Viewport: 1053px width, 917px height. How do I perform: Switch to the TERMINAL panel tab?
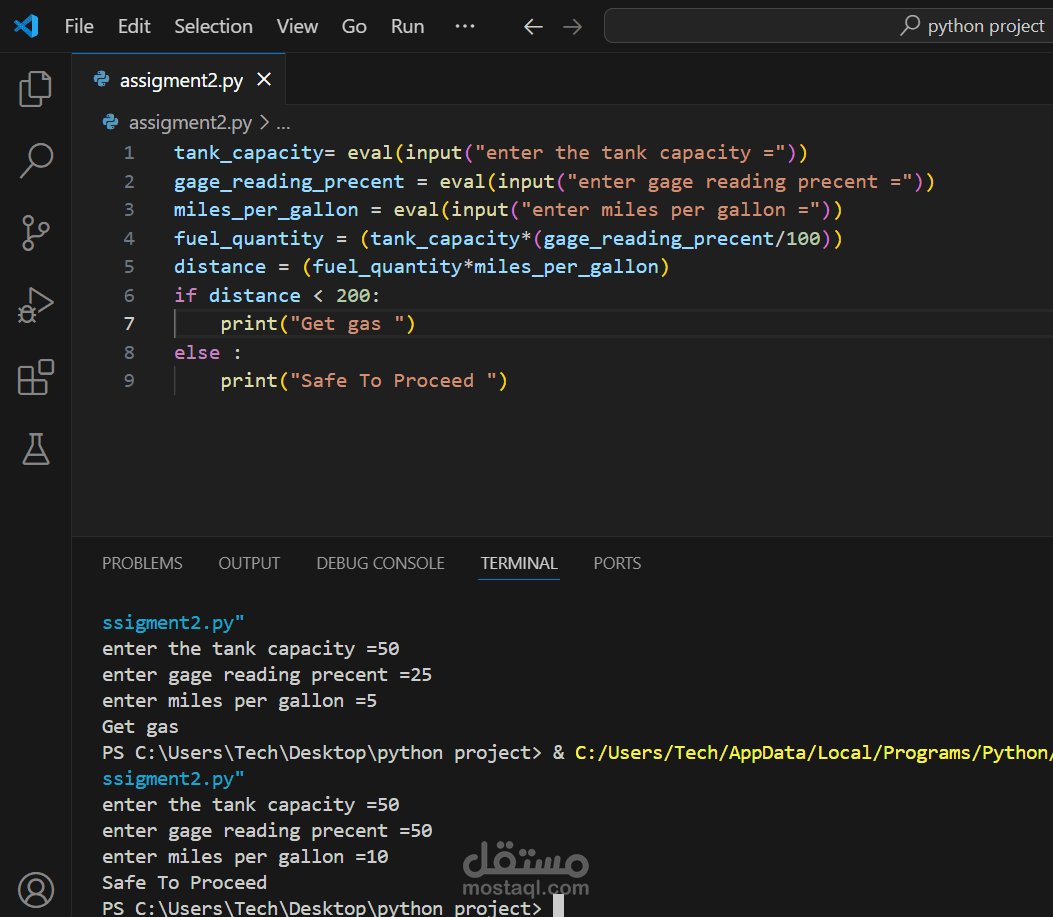point(518,563)
